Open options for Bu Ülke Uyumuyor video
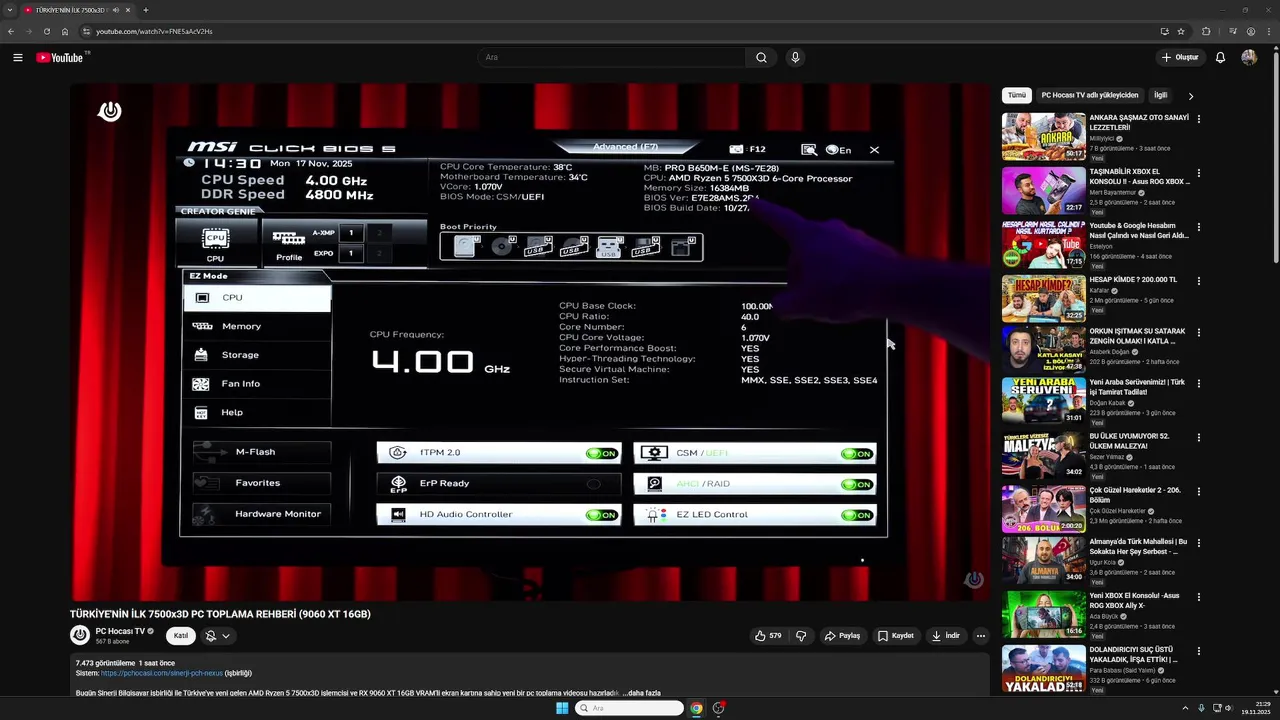Screen dimensions: 1280x720 point(1198,437)
